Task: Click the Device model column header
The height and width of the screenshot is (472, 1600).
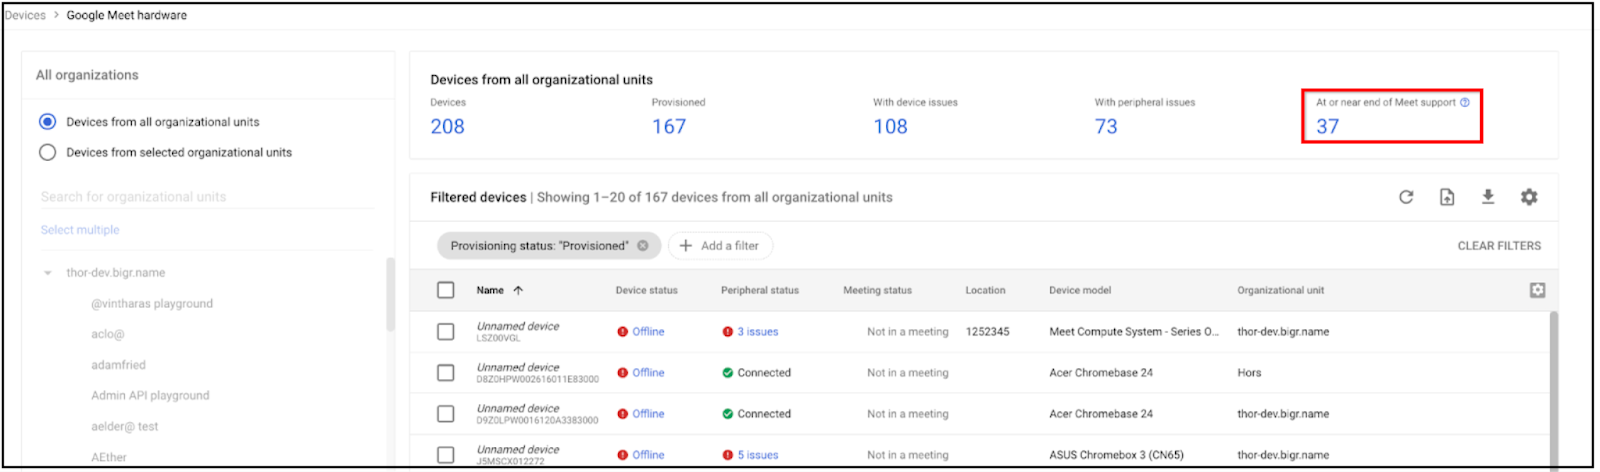Action: point(1080,290)
